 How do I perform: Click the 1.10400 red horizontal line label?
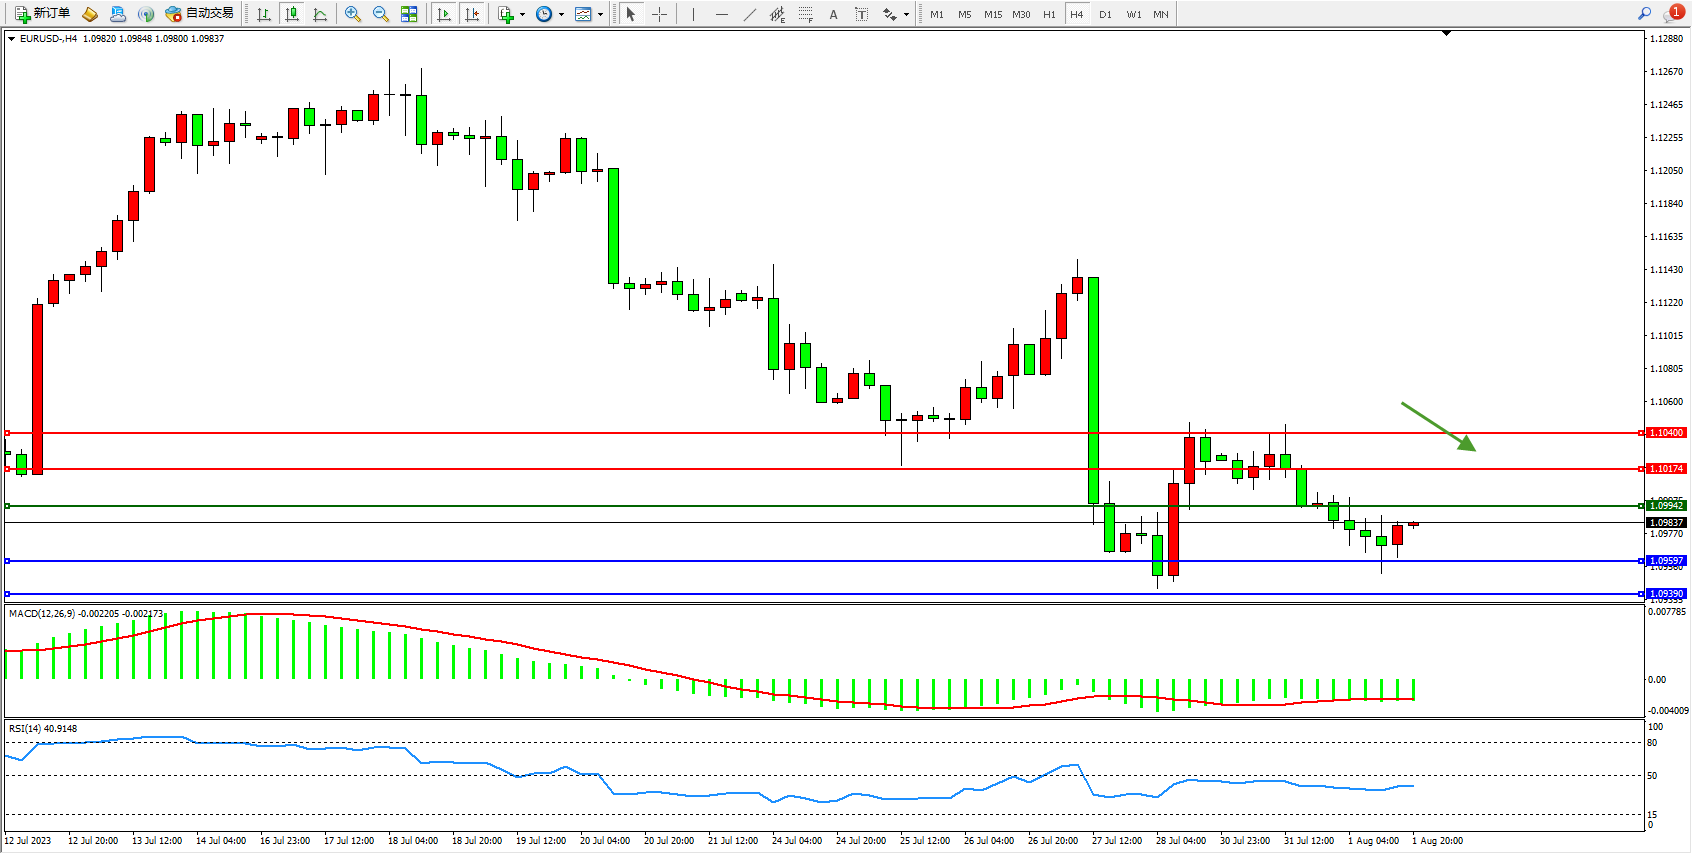(x=1666, y=433)
